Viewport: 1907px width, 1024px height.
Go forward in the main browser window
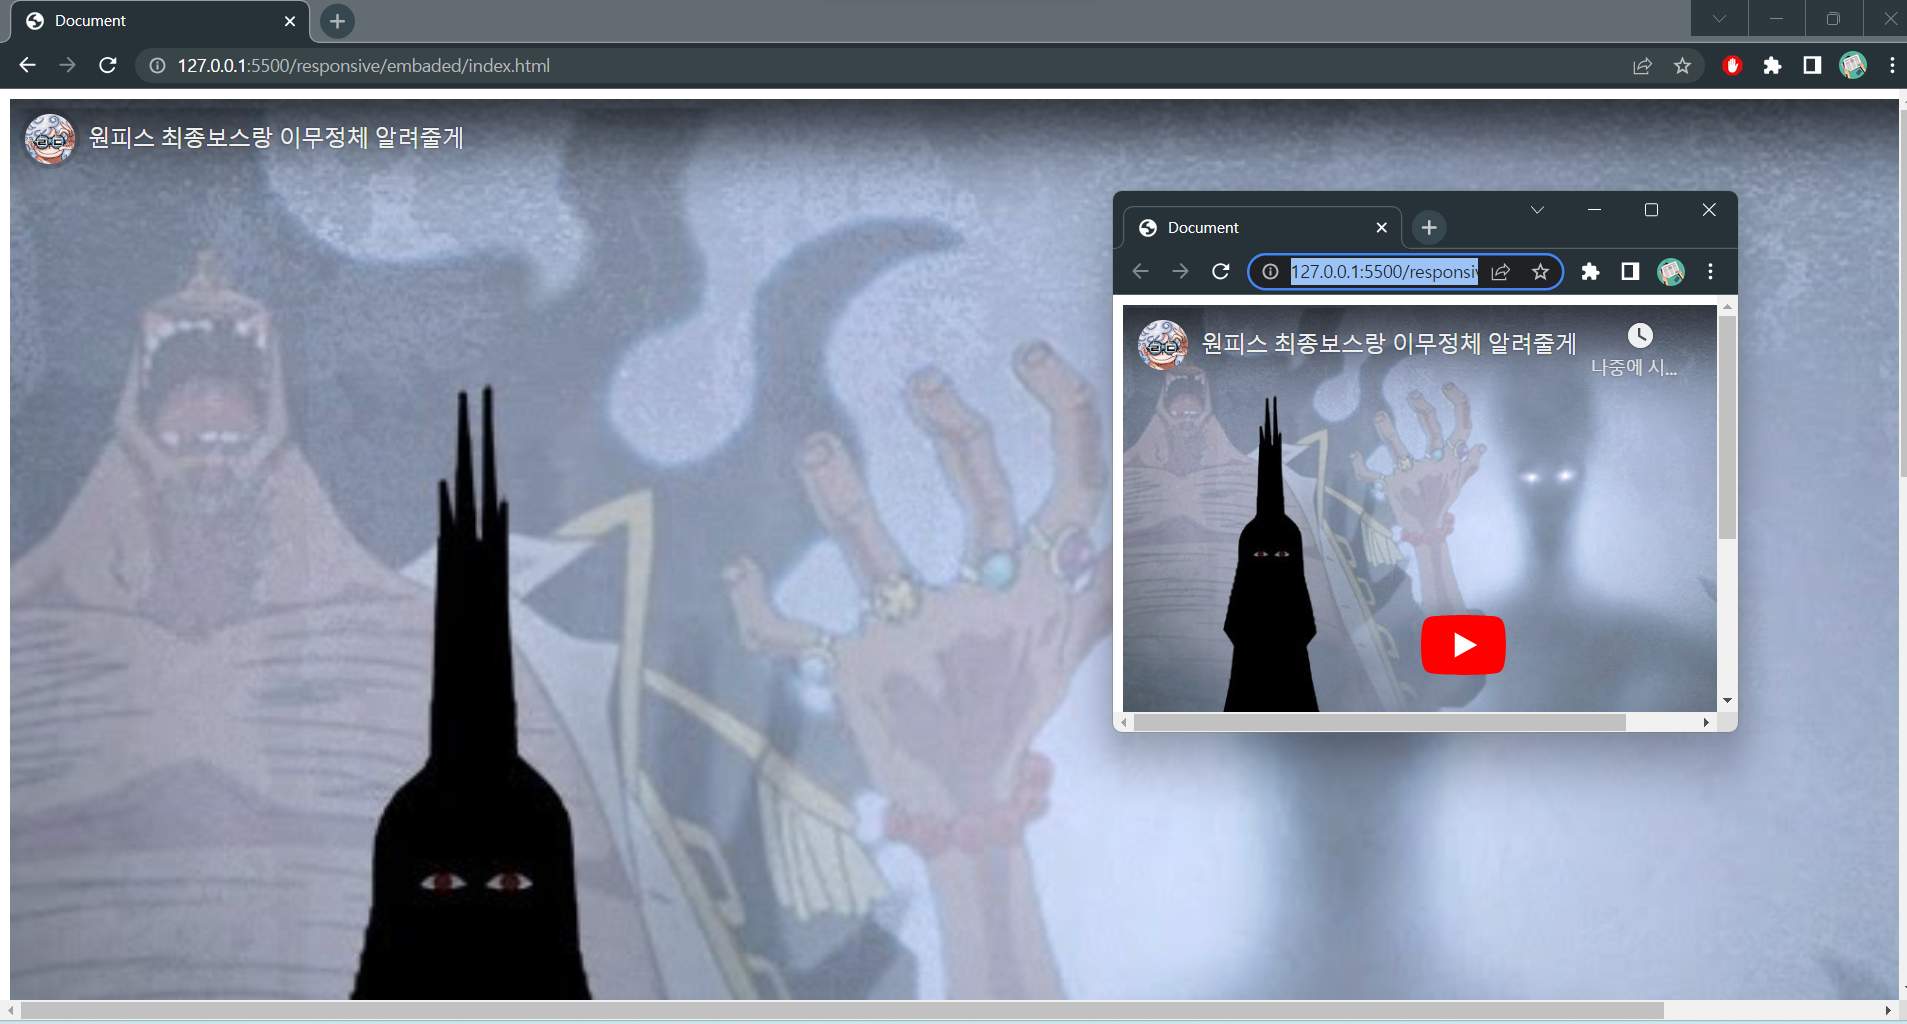[67, 65]
